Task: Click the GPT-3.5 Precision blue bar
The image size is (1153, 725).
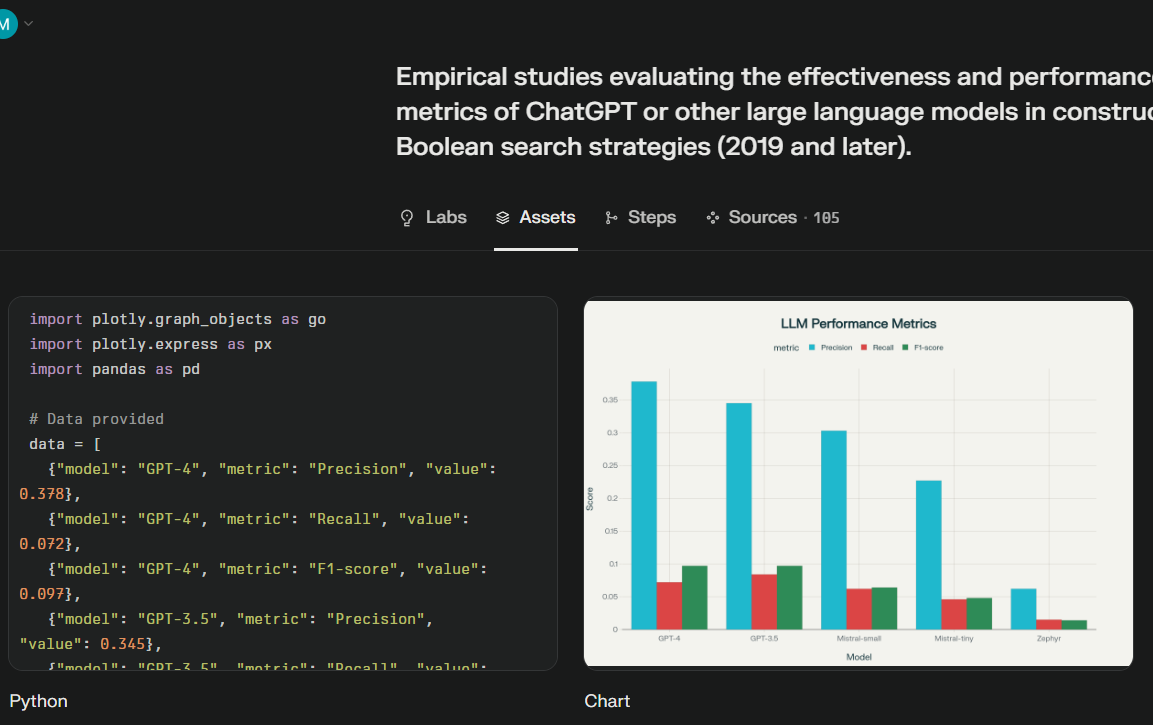Action: tap(739, 516)
